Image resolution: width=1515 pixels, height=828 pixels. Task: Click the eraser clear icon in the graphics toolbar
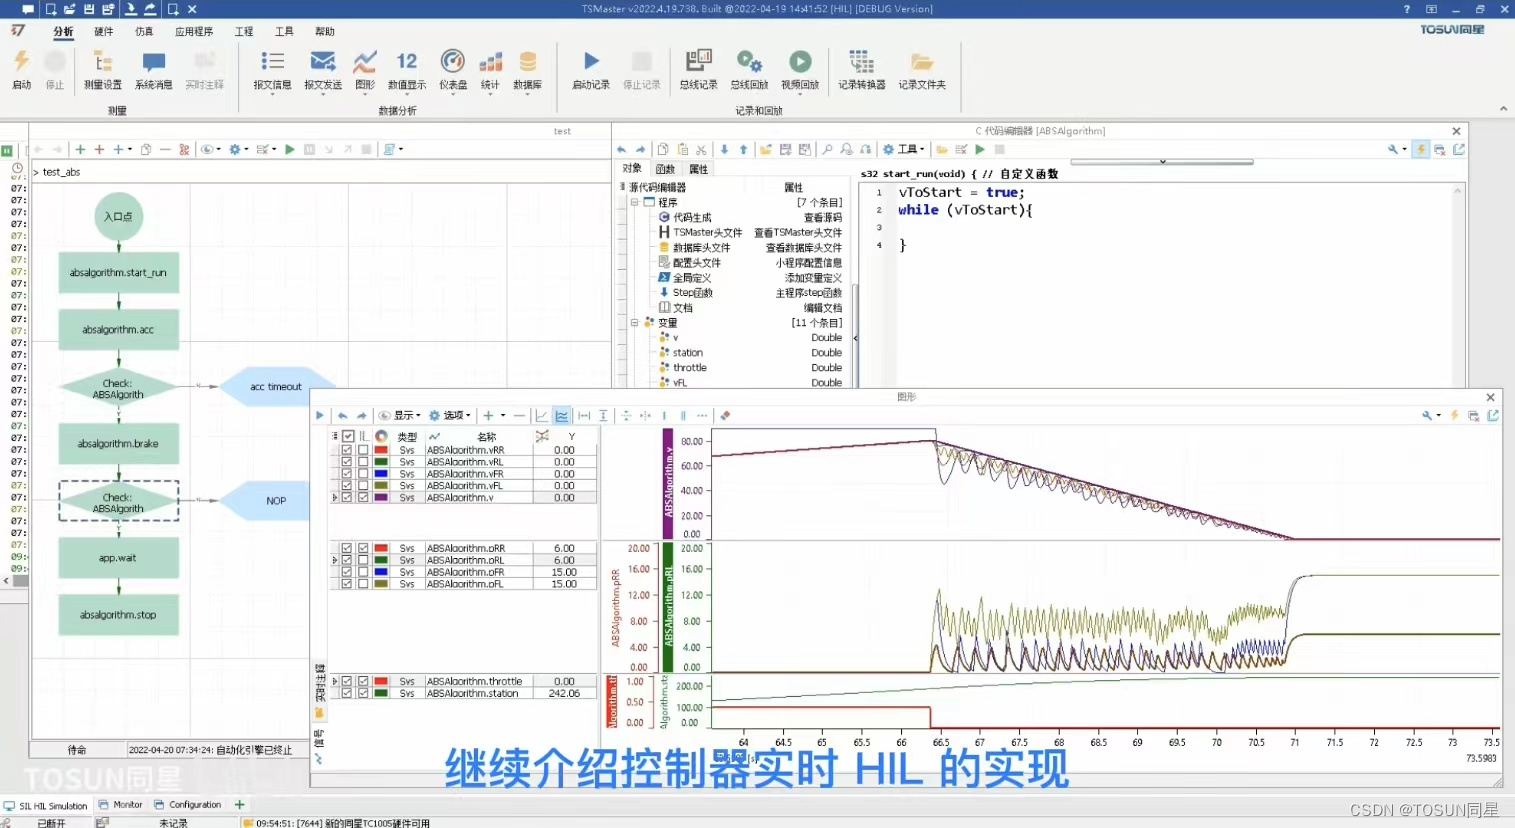click(725, 415)
